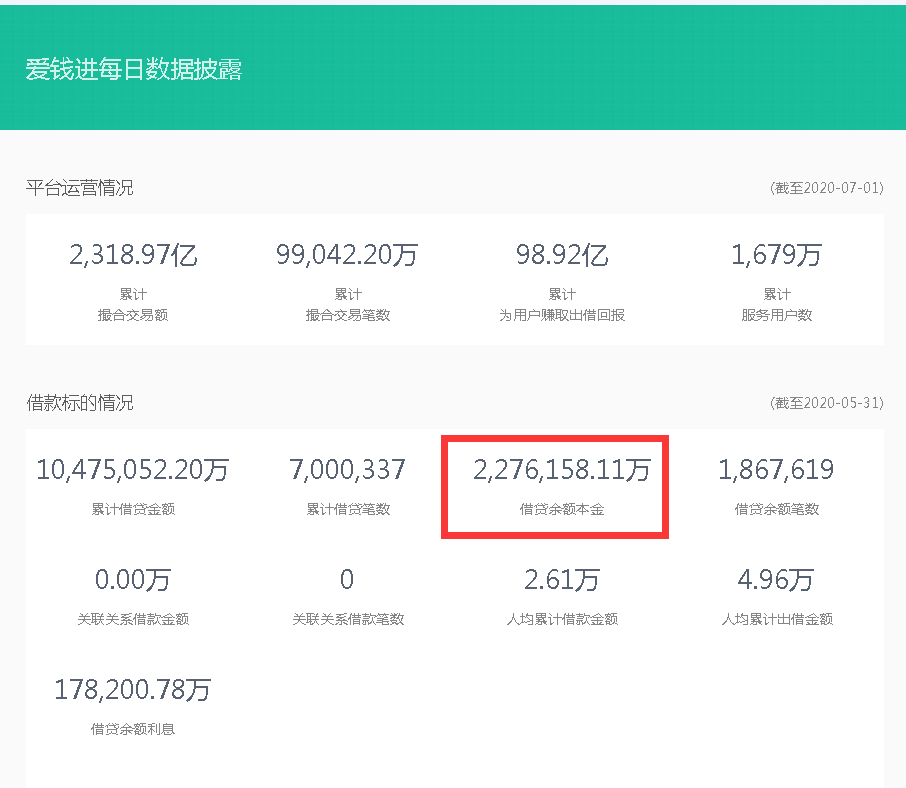The width and height of the screenshot is (906, 788).
Task: Click the 98.92亿 为用户赚取出借回报 value
Action: tap(560, 254)
